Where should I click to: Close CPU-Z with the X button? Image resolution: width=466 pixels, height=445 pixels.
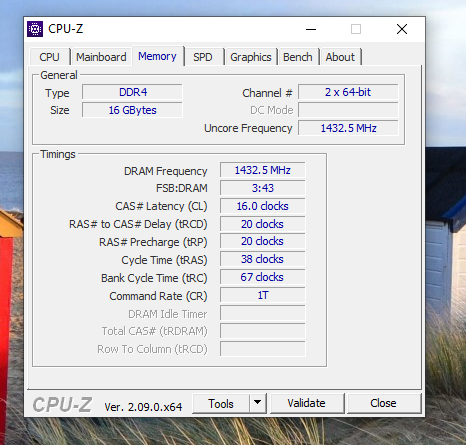tap(402, 29)
